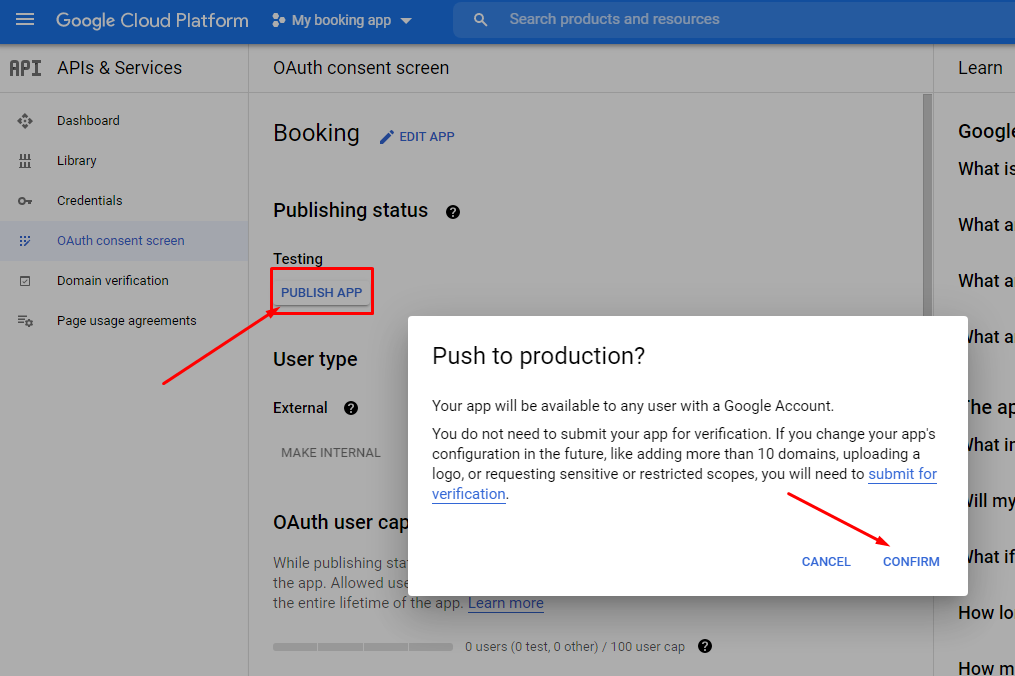Click the Publish App button
The image size is (1015, 676).
pos(321,293)
